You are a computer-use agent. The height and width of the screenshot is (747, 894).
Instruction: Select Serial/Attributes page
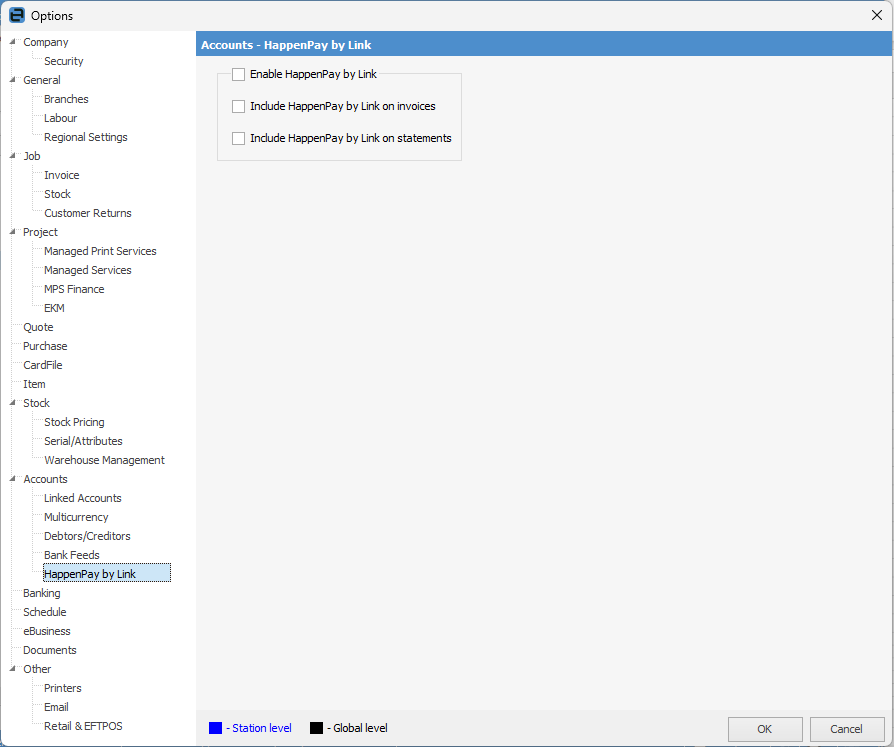(83, 441)
